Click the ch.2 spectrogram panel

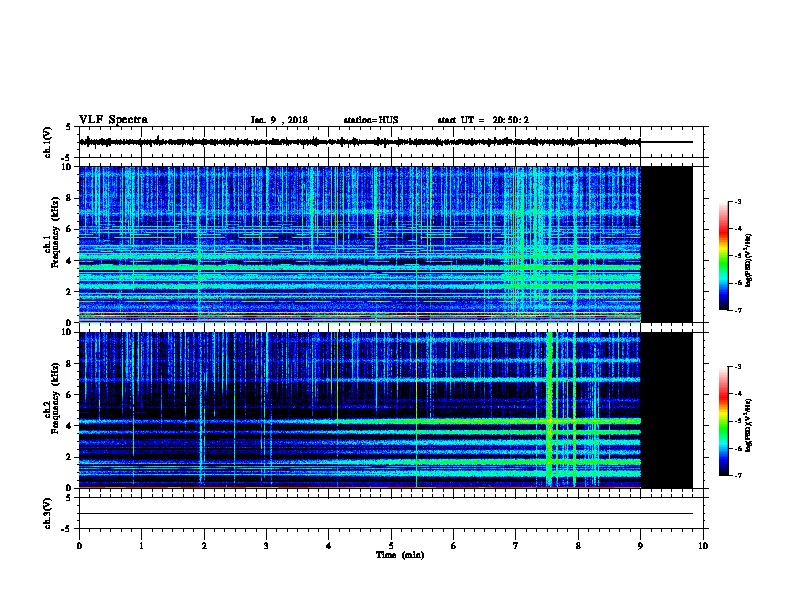[360, 410]
